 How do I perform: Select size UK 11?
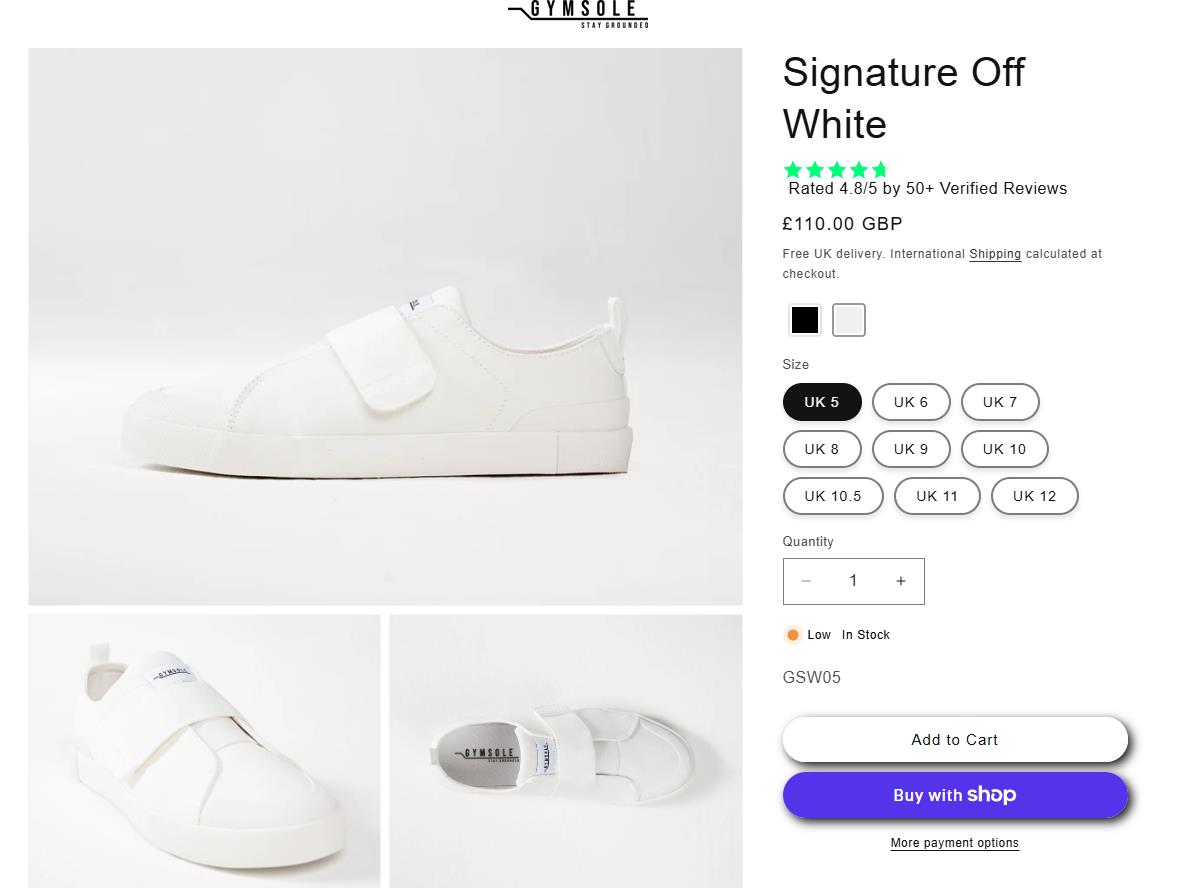(x=937, y=496)
